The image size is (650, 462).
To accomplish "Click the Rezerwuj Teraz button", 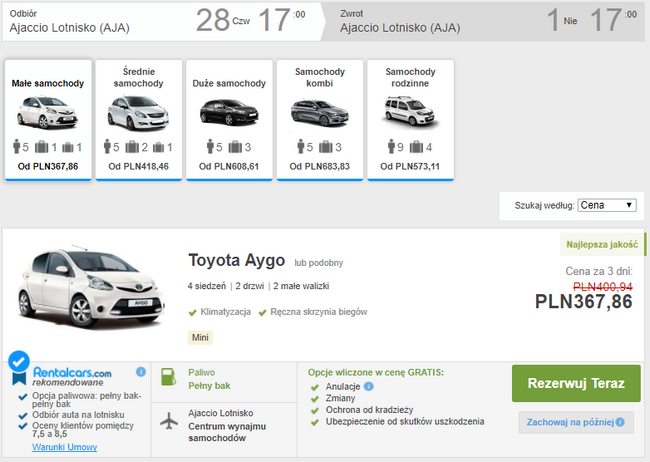I will [x=576, y=383].
